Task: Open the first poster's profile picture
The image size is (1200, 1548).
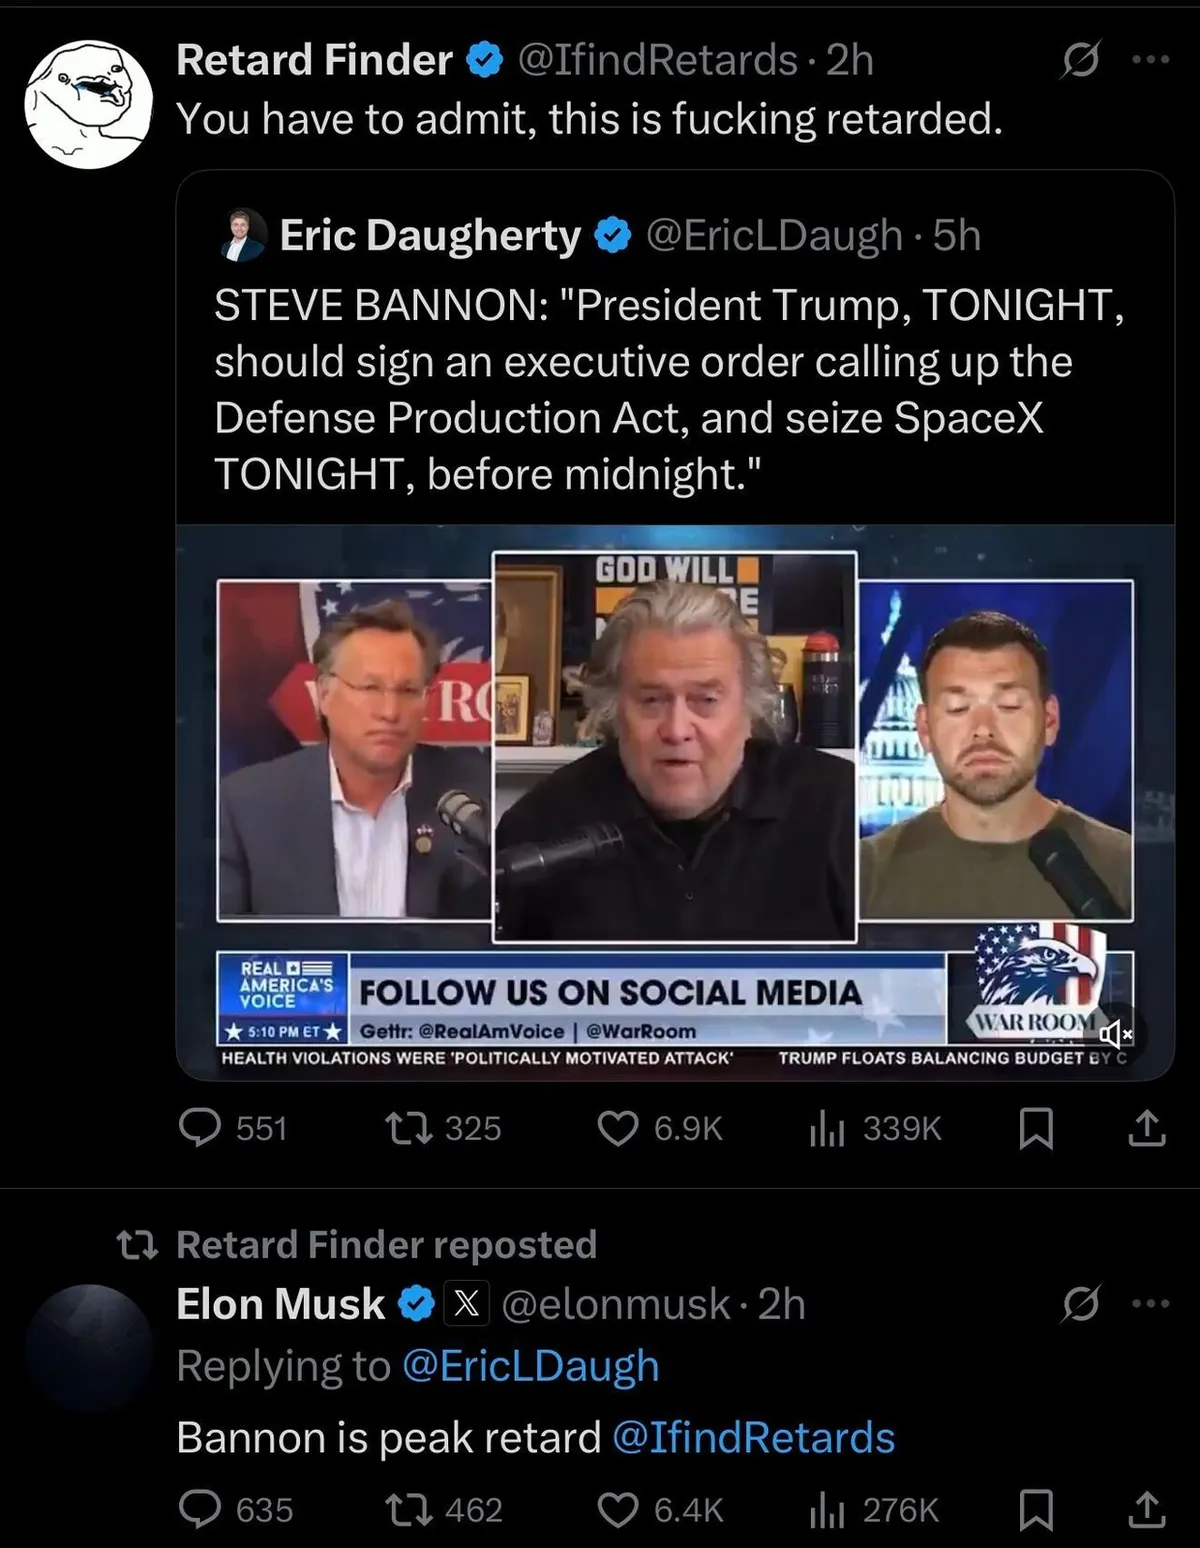Action: pyautogui.click(x=89, y=103)
